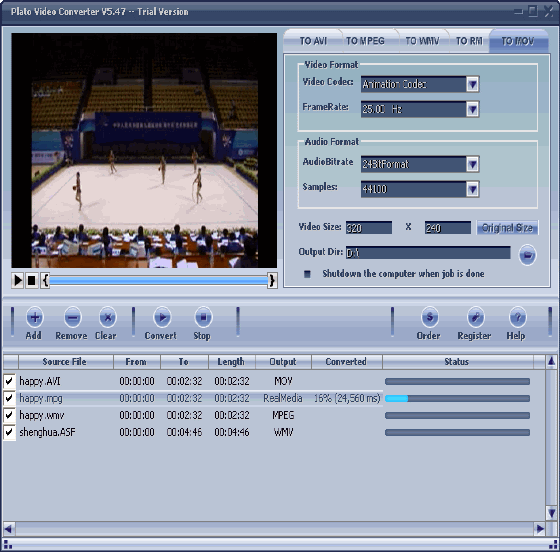Click the From column header

point(137,362)
